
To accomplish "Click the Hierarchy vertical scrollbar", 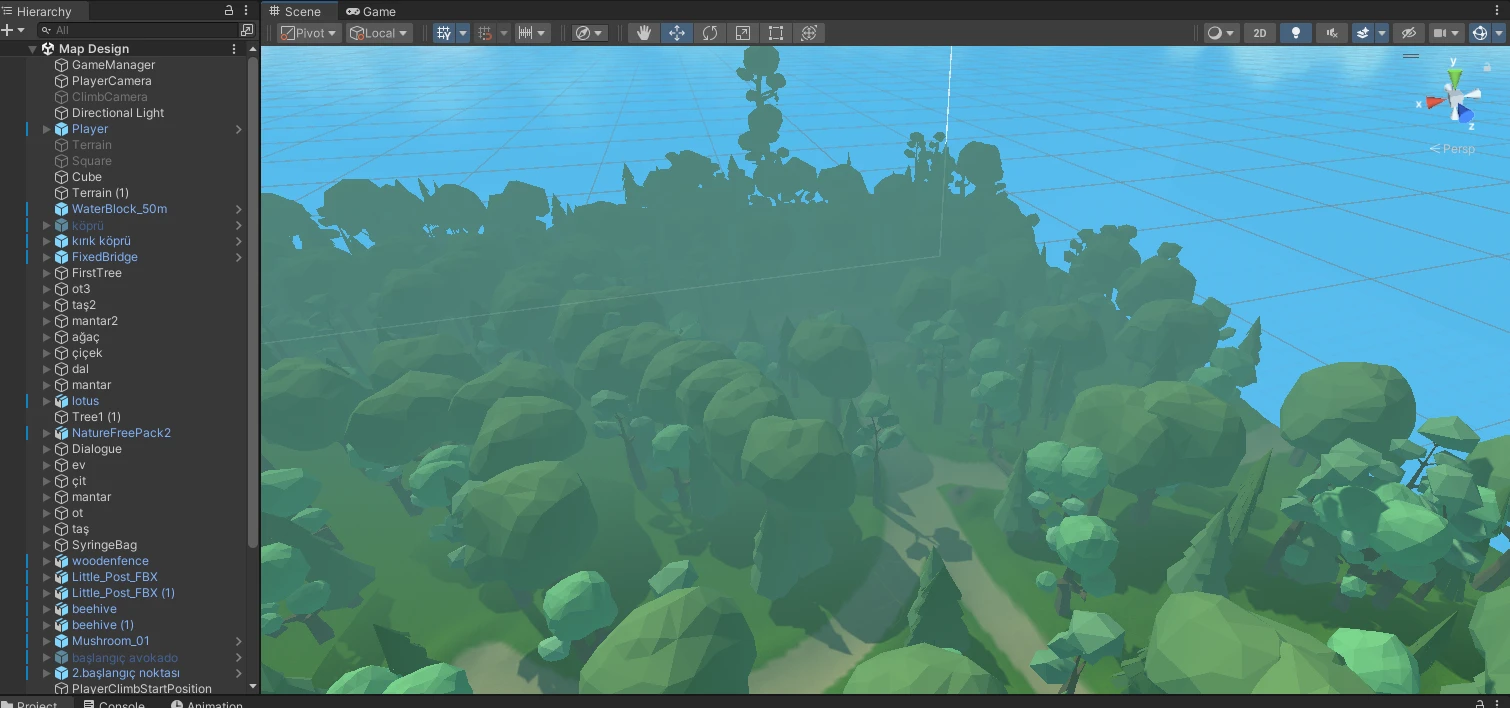I will click(253, 300).
